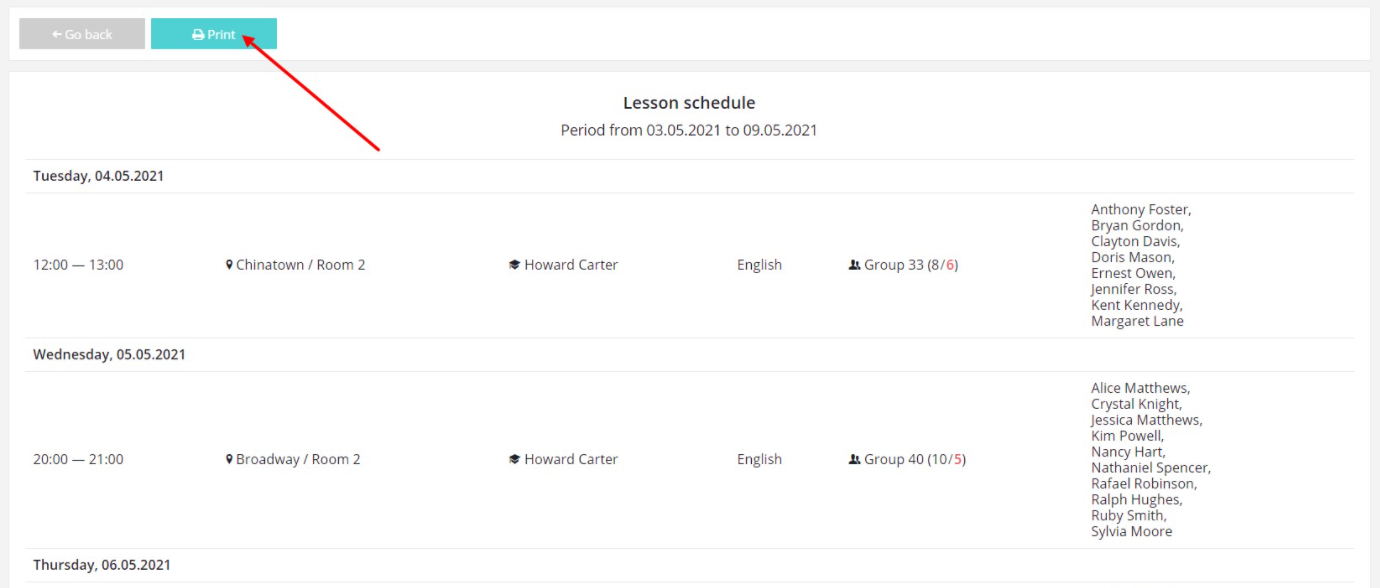The height and width of the screenshot is (588, 1380).
Task: Click the back arrow icon
Action: [57, 34]
